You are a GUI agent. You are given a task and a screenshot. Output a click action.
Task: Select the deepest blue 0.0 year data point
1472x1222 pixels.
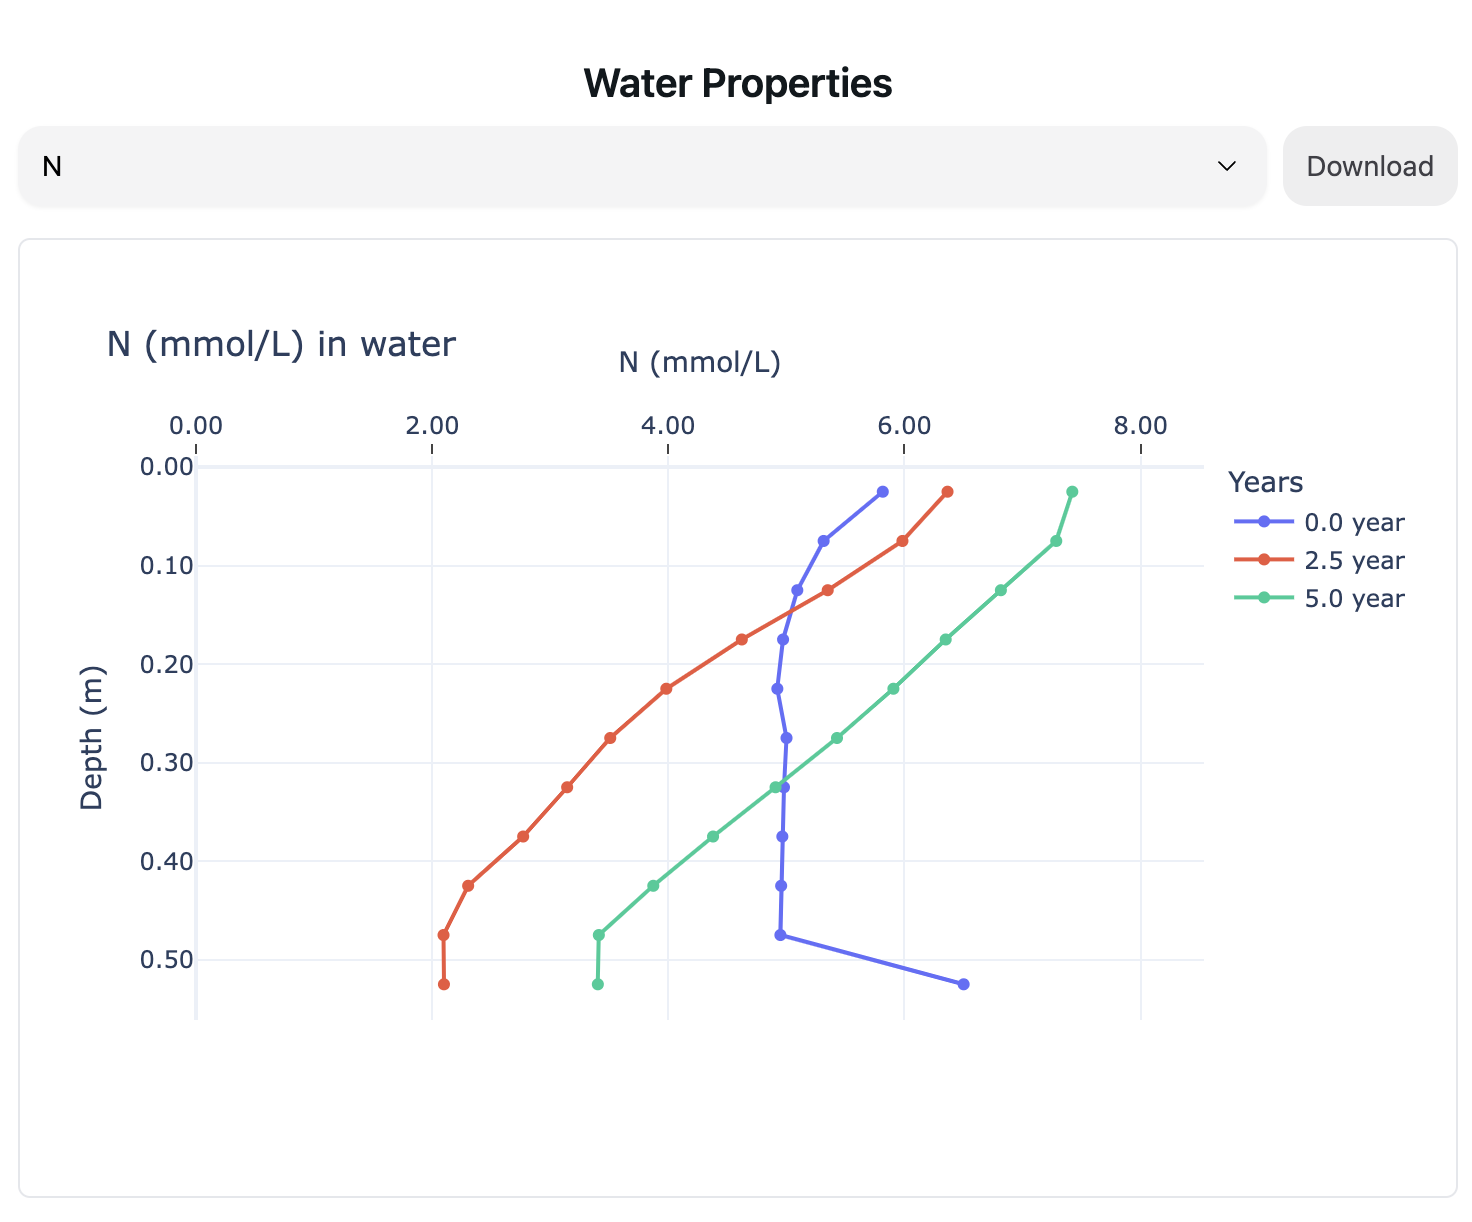pyautogui.click(x=963, y=984)
